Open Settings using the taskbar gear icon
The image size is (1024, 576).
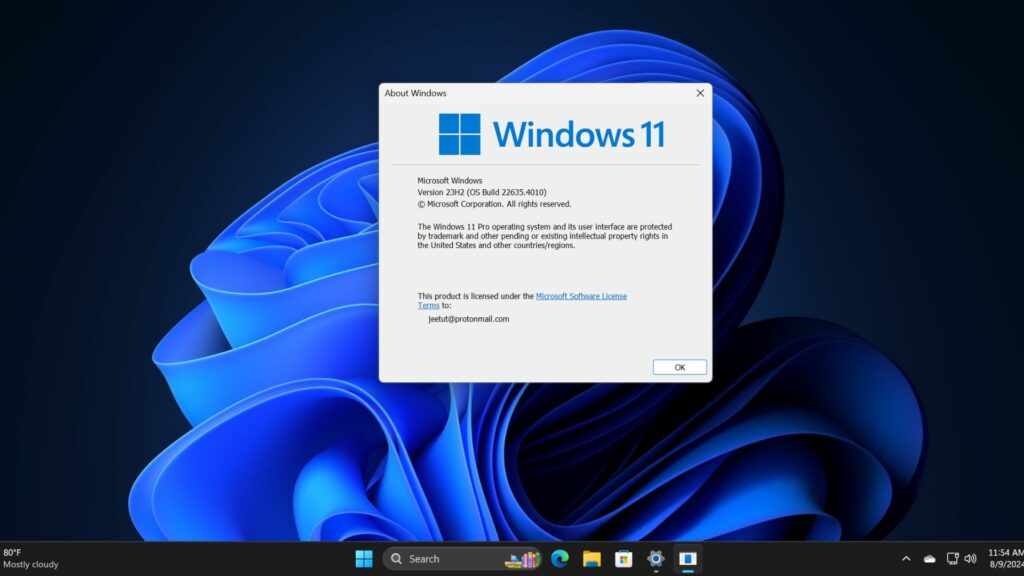pyautogui.click(x=655, y=558)
